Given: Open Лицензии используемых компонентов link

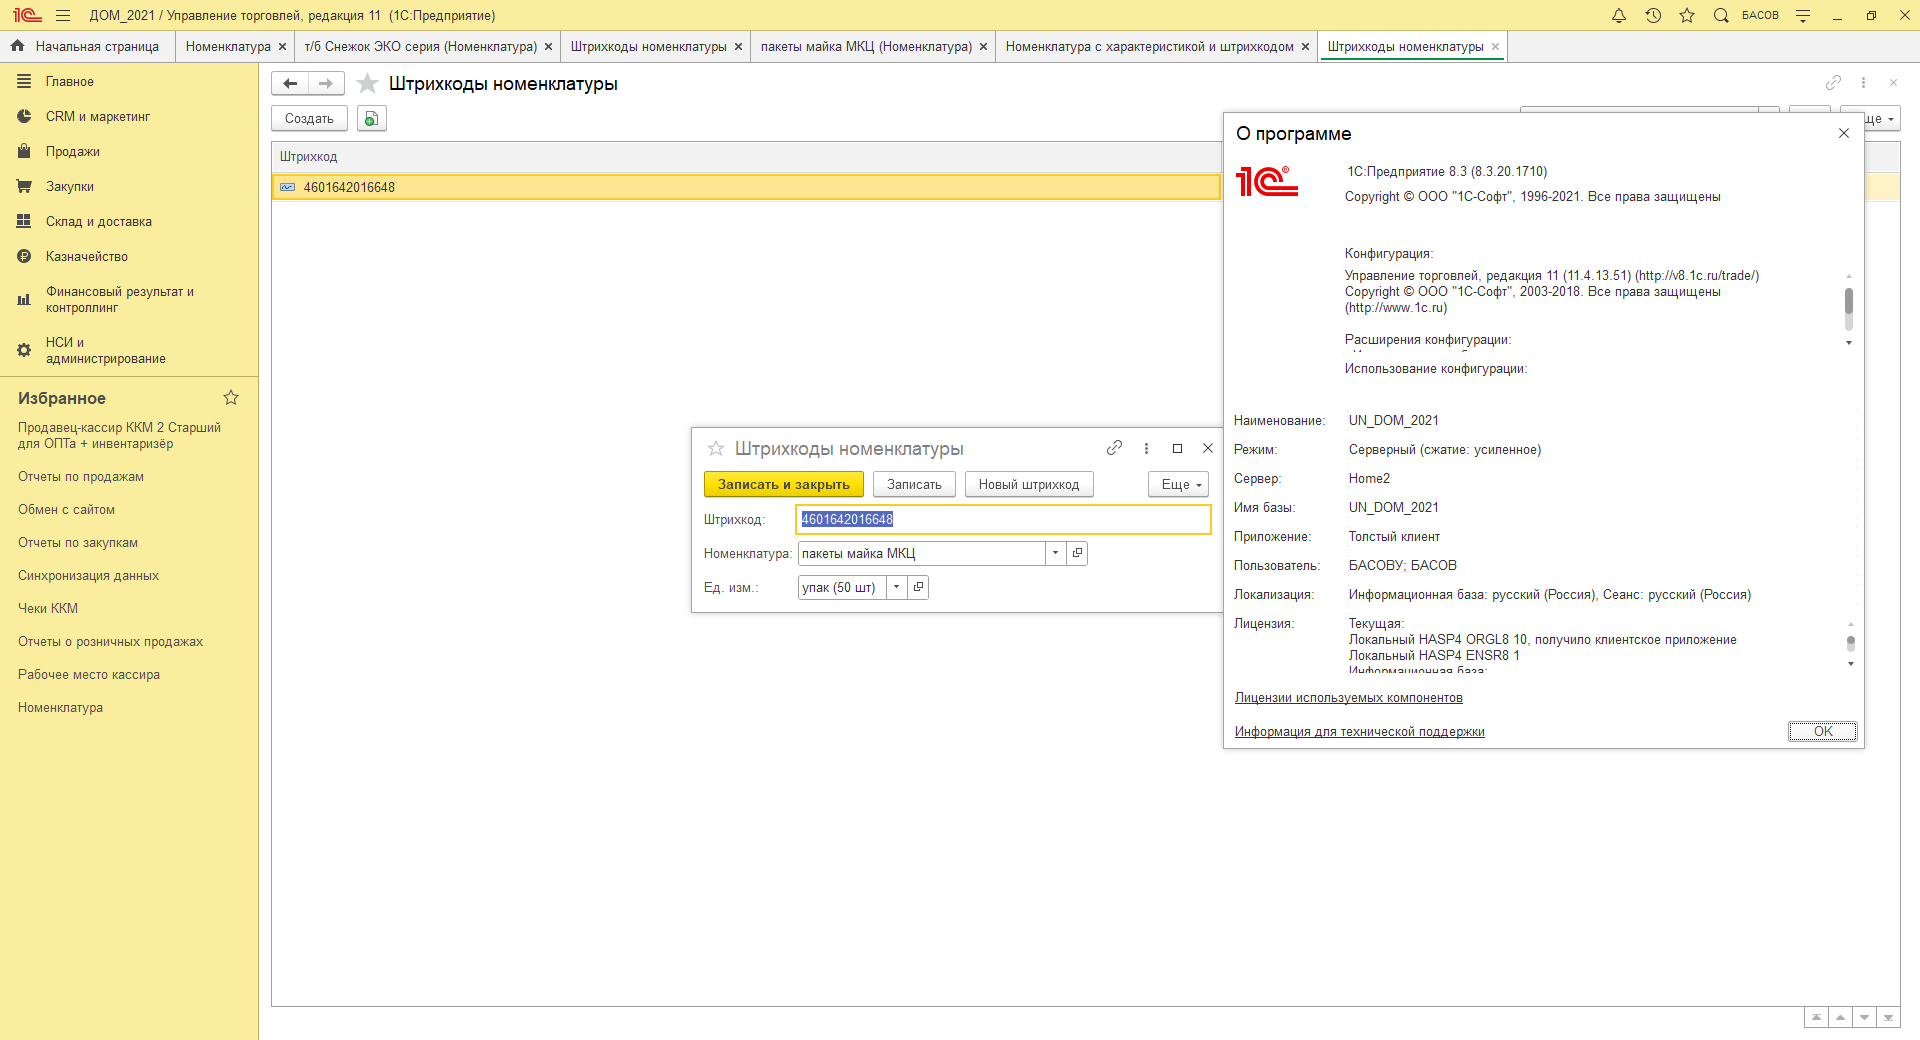Looking at the screenshot, I should (1348, 698).
